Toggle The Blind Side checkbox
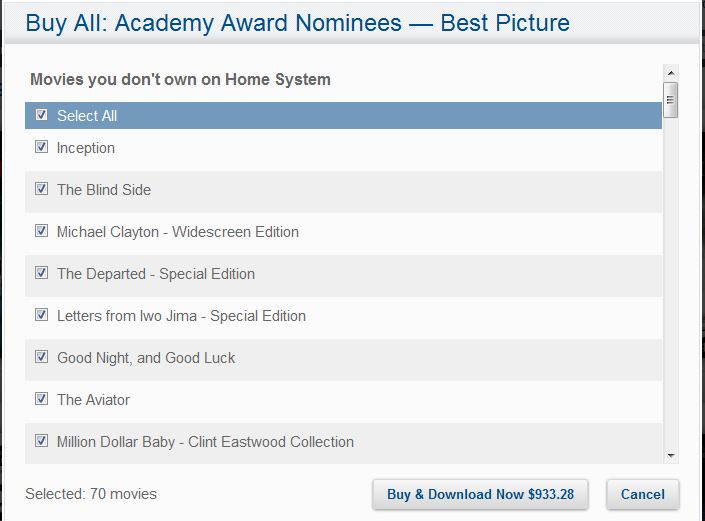705x521 pixels. coord(41,188)
